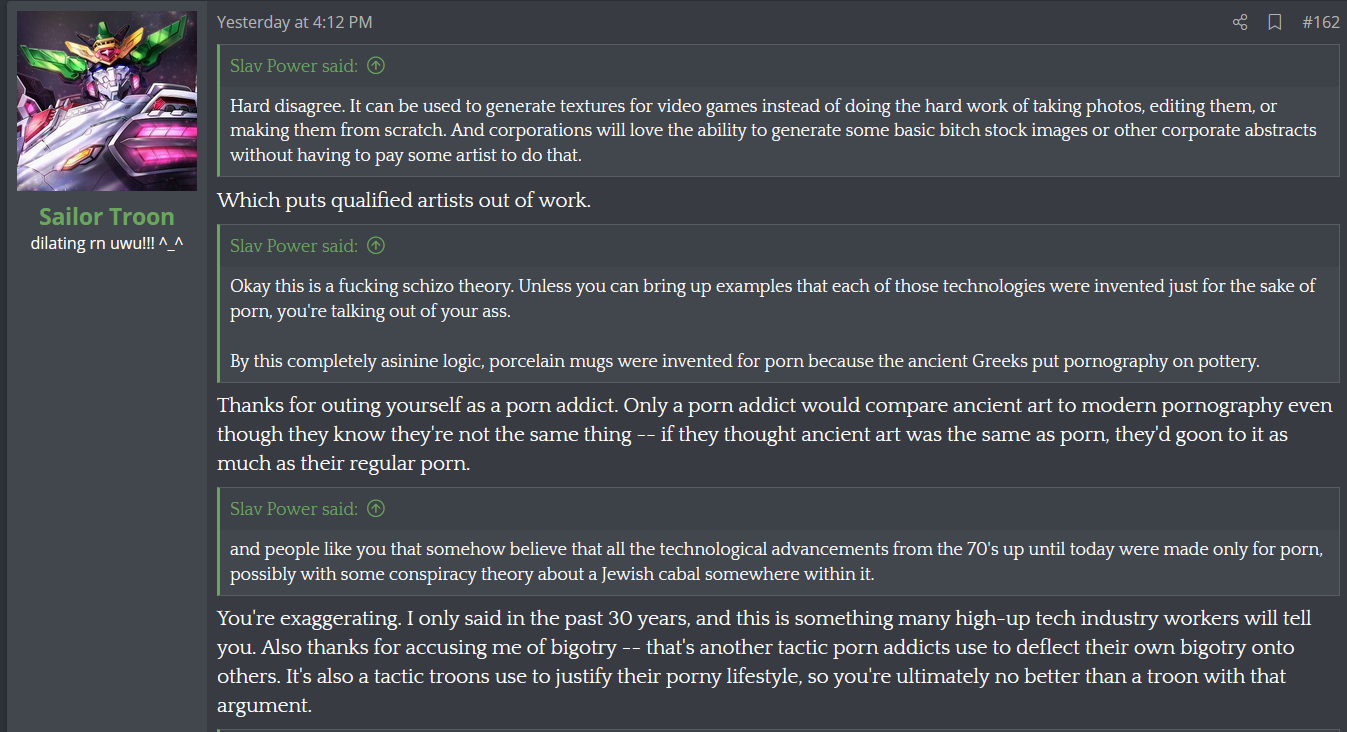The image size is (1347, 732).
Task: Click the green username below the avatar
Action: tap(107, 217)
